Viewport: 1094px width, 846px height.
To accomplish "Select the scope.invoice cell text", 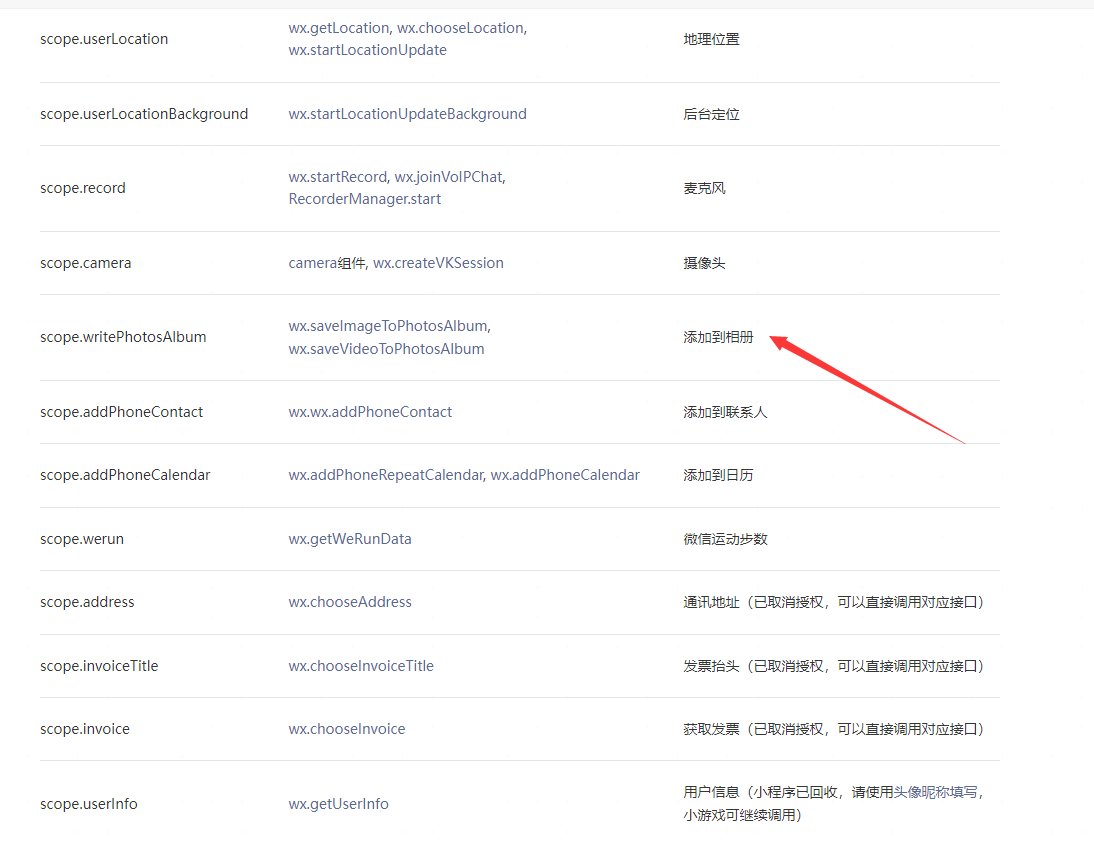I will coord(85,729).
